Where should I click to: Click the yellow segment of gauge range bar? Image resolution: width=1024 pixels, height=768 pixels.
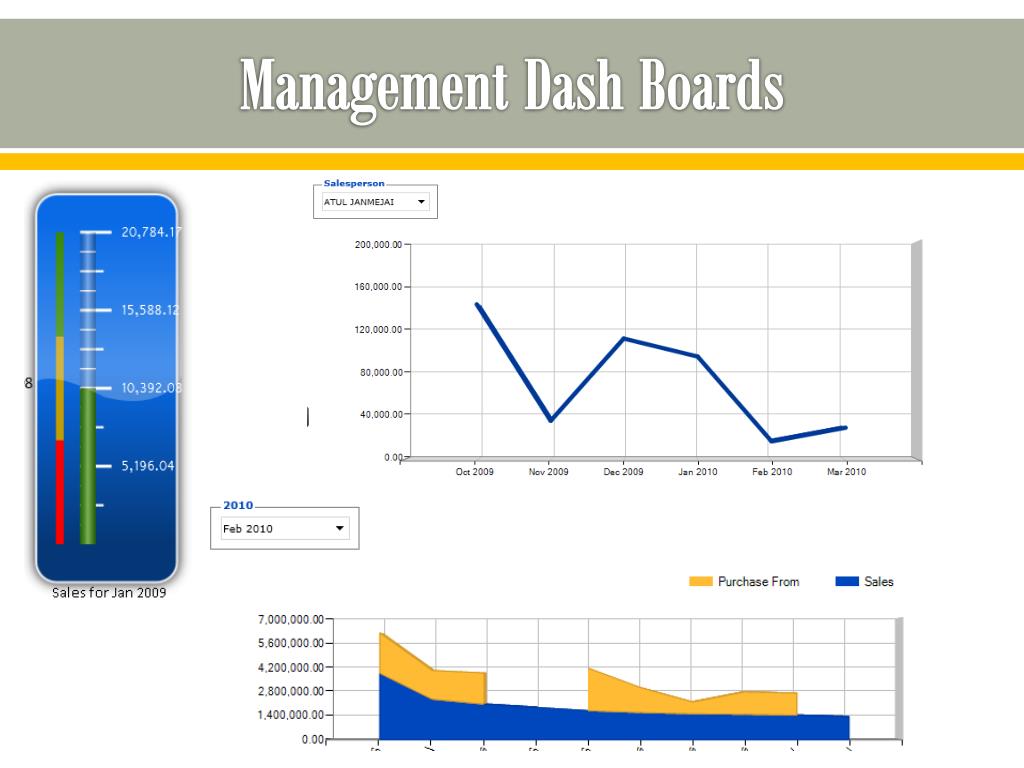[x=59, y=388]
